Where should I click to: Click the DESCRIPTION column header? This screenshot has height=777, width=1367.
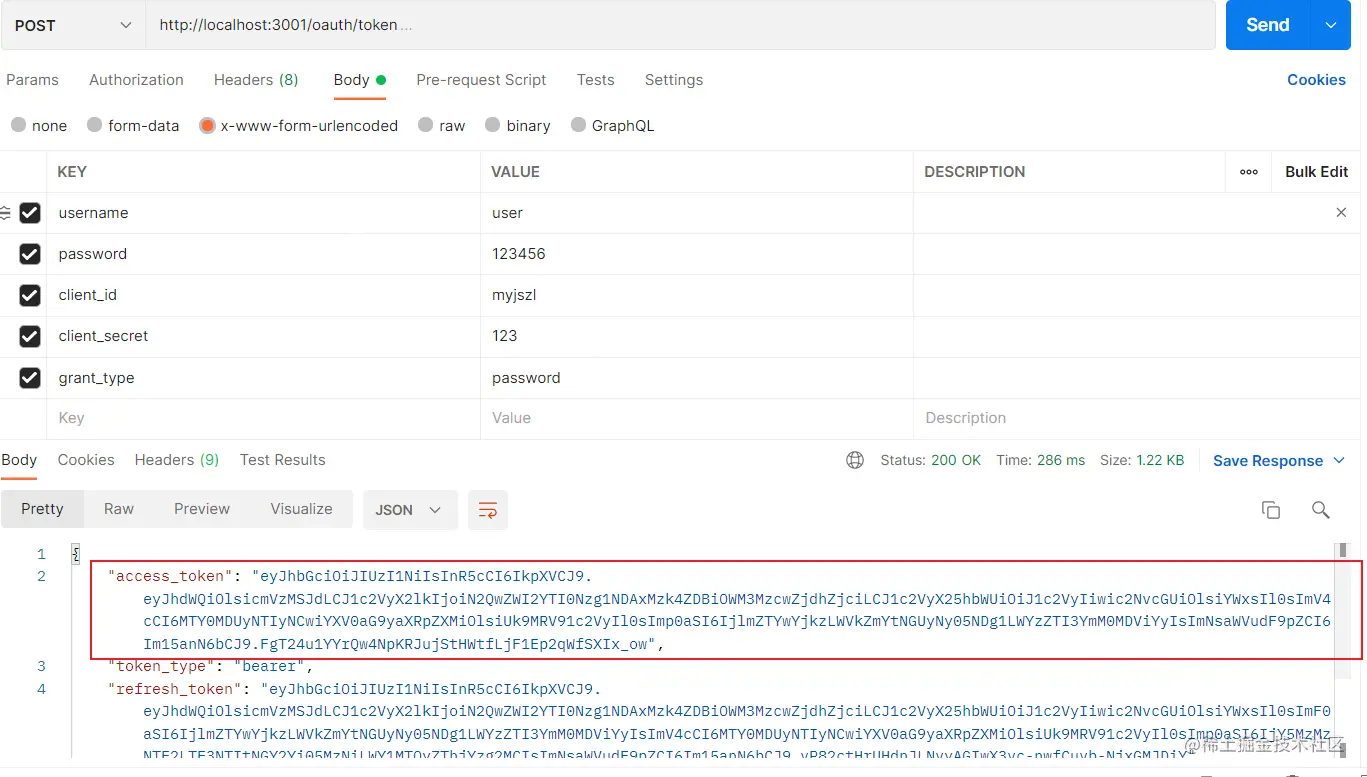tap(974, 172)
